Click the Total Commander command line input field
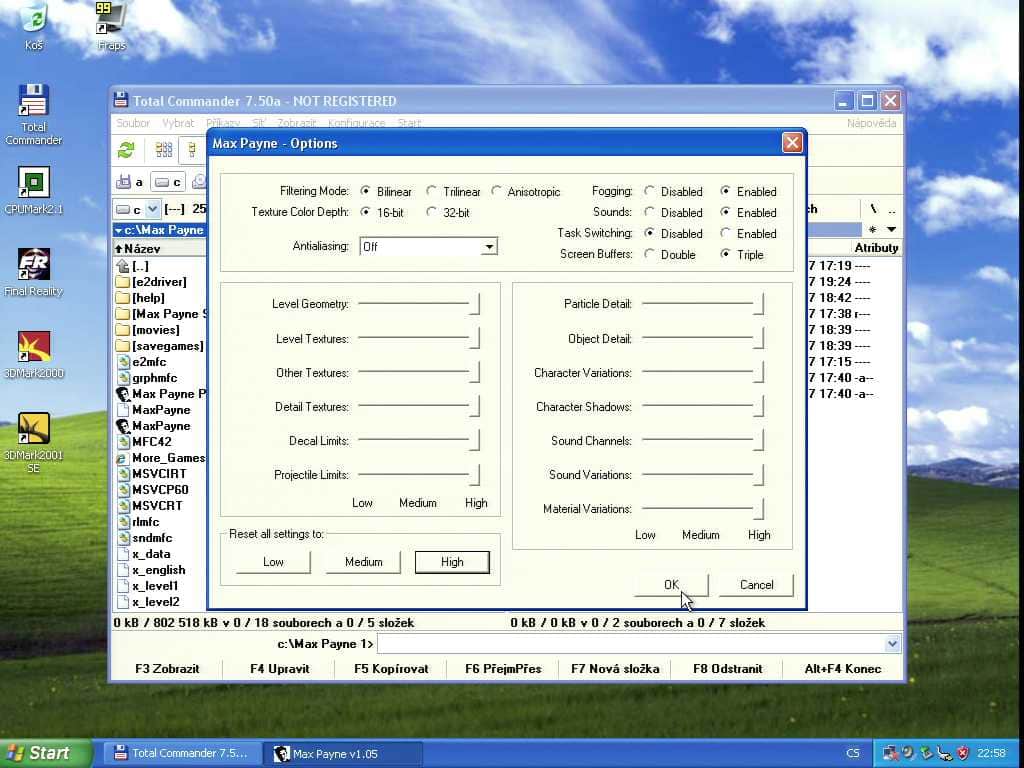 coord(632,644)
